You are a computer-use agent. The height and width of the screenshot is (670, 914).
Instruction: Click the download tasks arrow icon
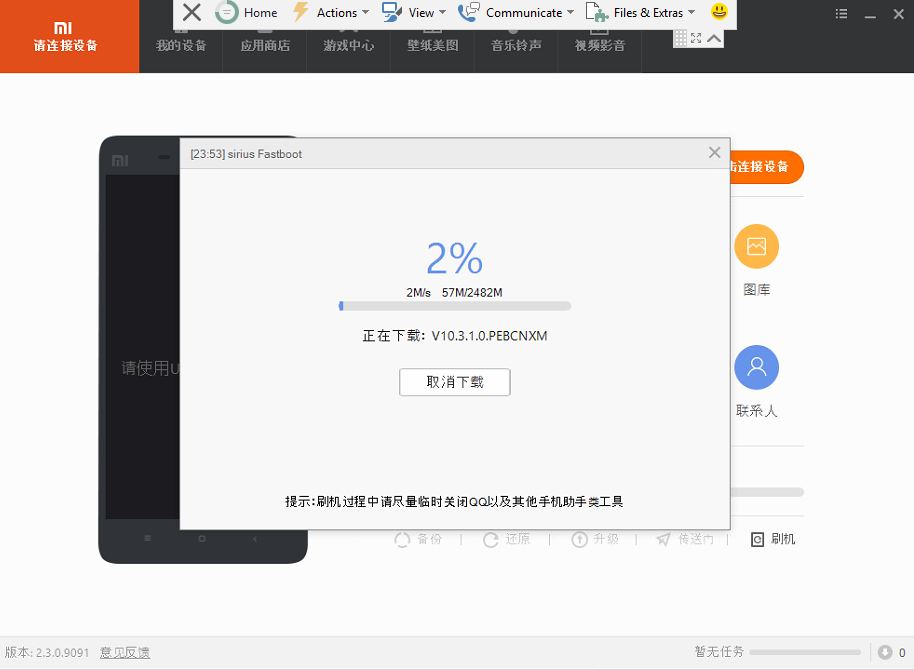885,653
